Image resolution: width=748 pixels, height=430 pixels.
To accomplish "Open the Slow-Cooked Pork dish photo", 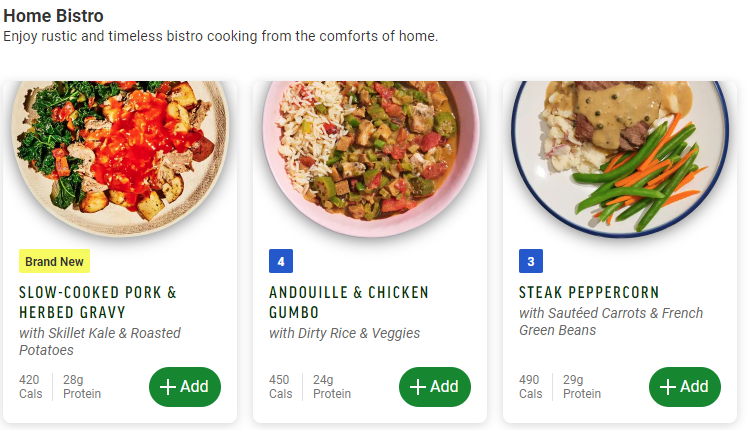I will 120,155.
